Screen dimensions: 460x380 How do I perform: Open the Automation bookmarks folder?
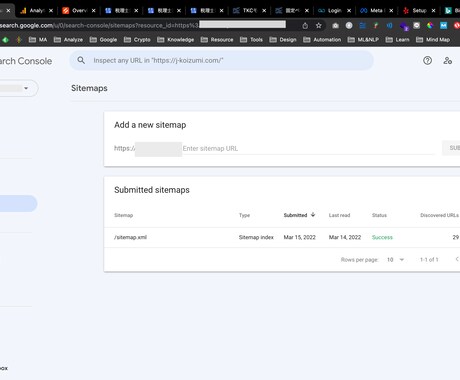322,40
